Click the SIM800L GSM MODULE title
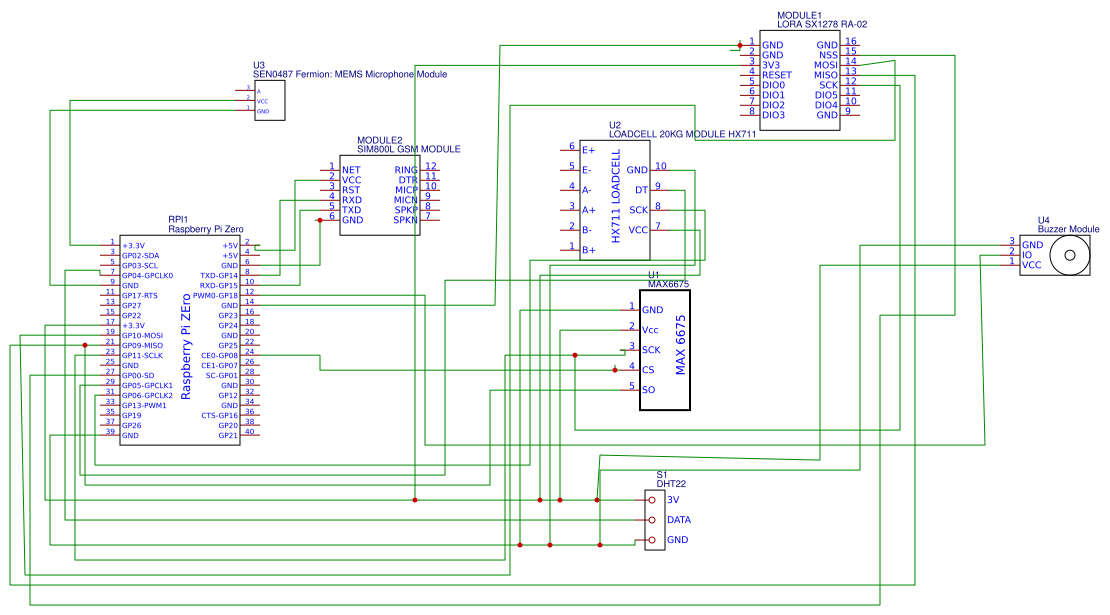Image resolution: width=1110 pixels, height=615 pixels. click(x=408, y=149)
